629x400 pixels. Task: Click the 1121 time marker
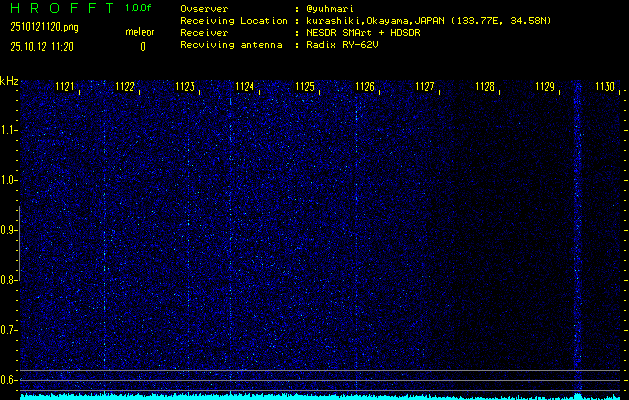click(x=65, y=88)
